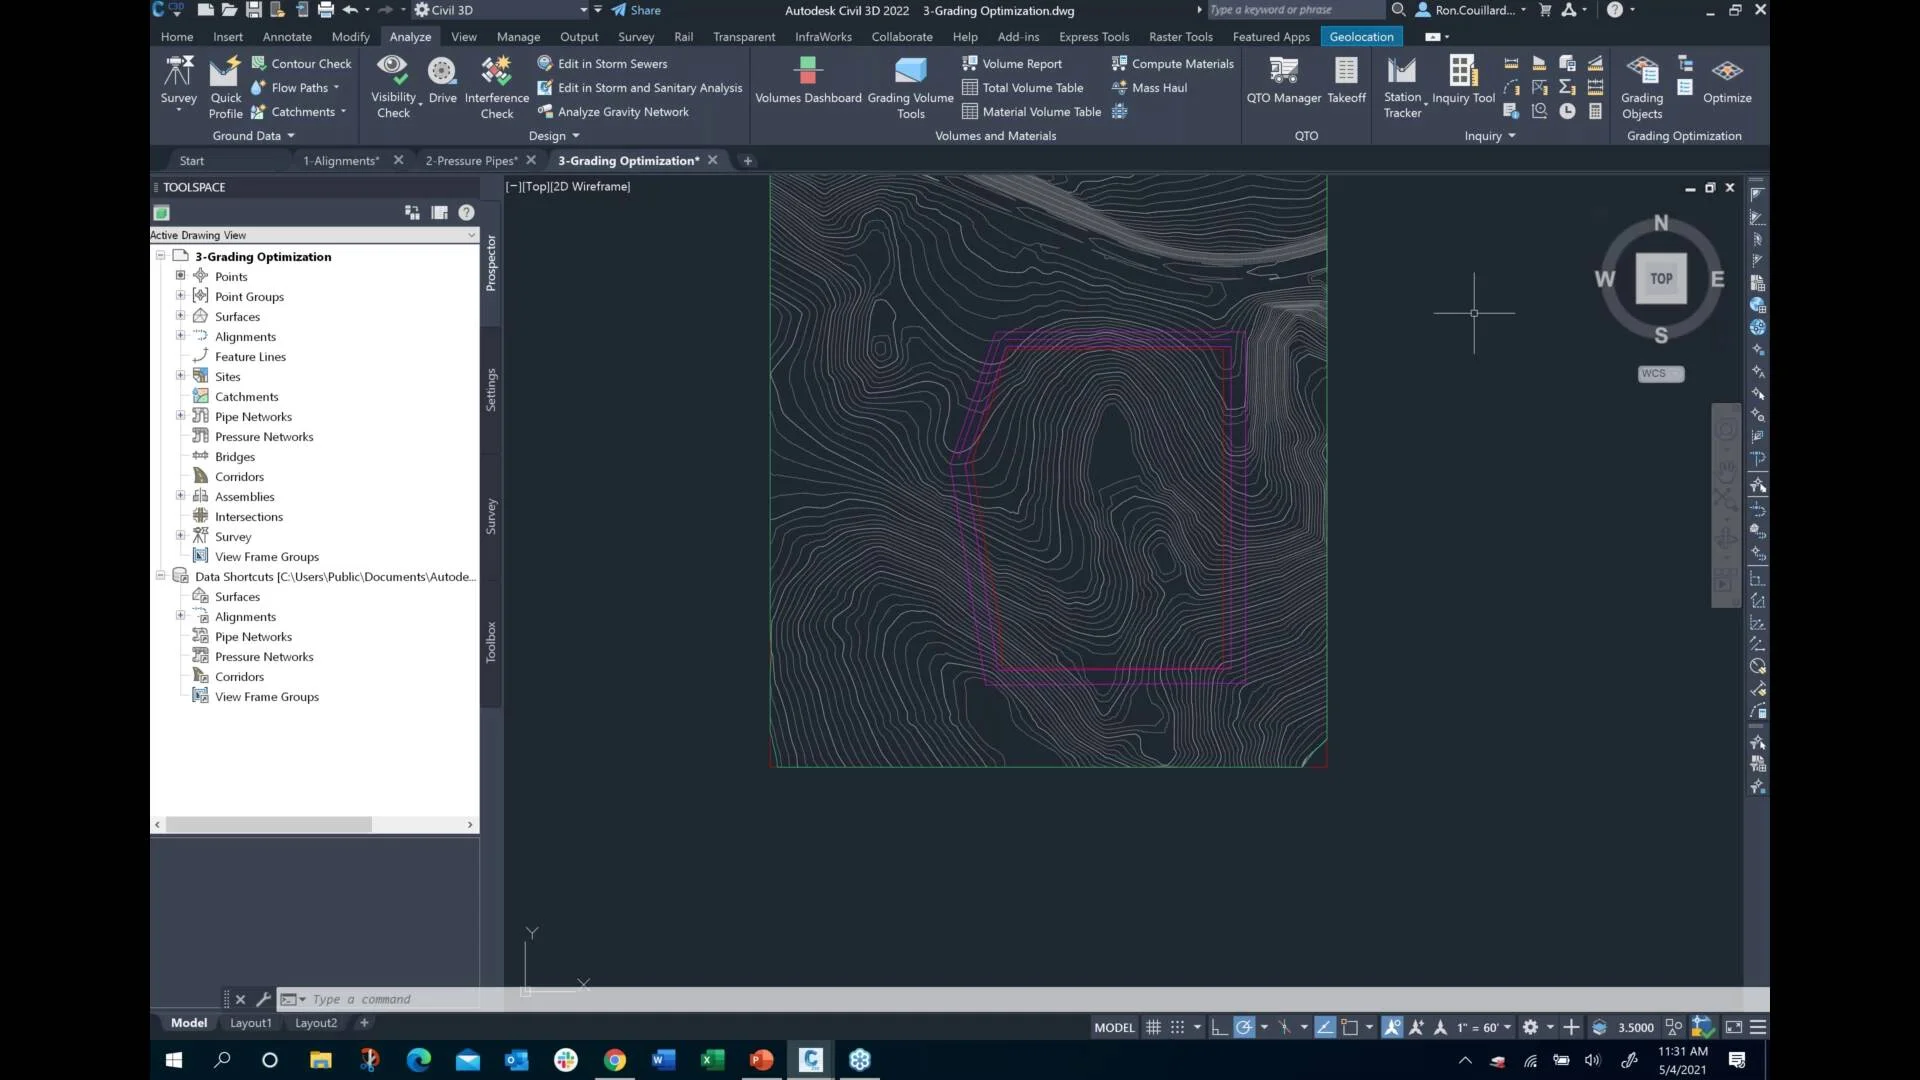Set drawing scale input field value

pos(1478,1027)
